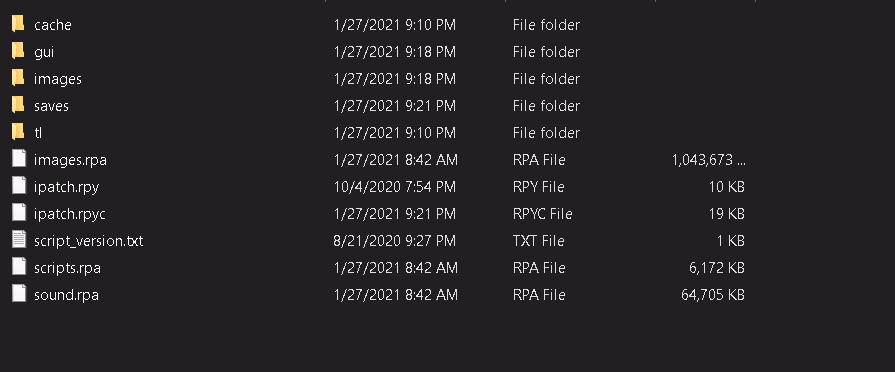Click the date modified of images.rpa
This screenshot has width=895, height=372.
[396, 160]
